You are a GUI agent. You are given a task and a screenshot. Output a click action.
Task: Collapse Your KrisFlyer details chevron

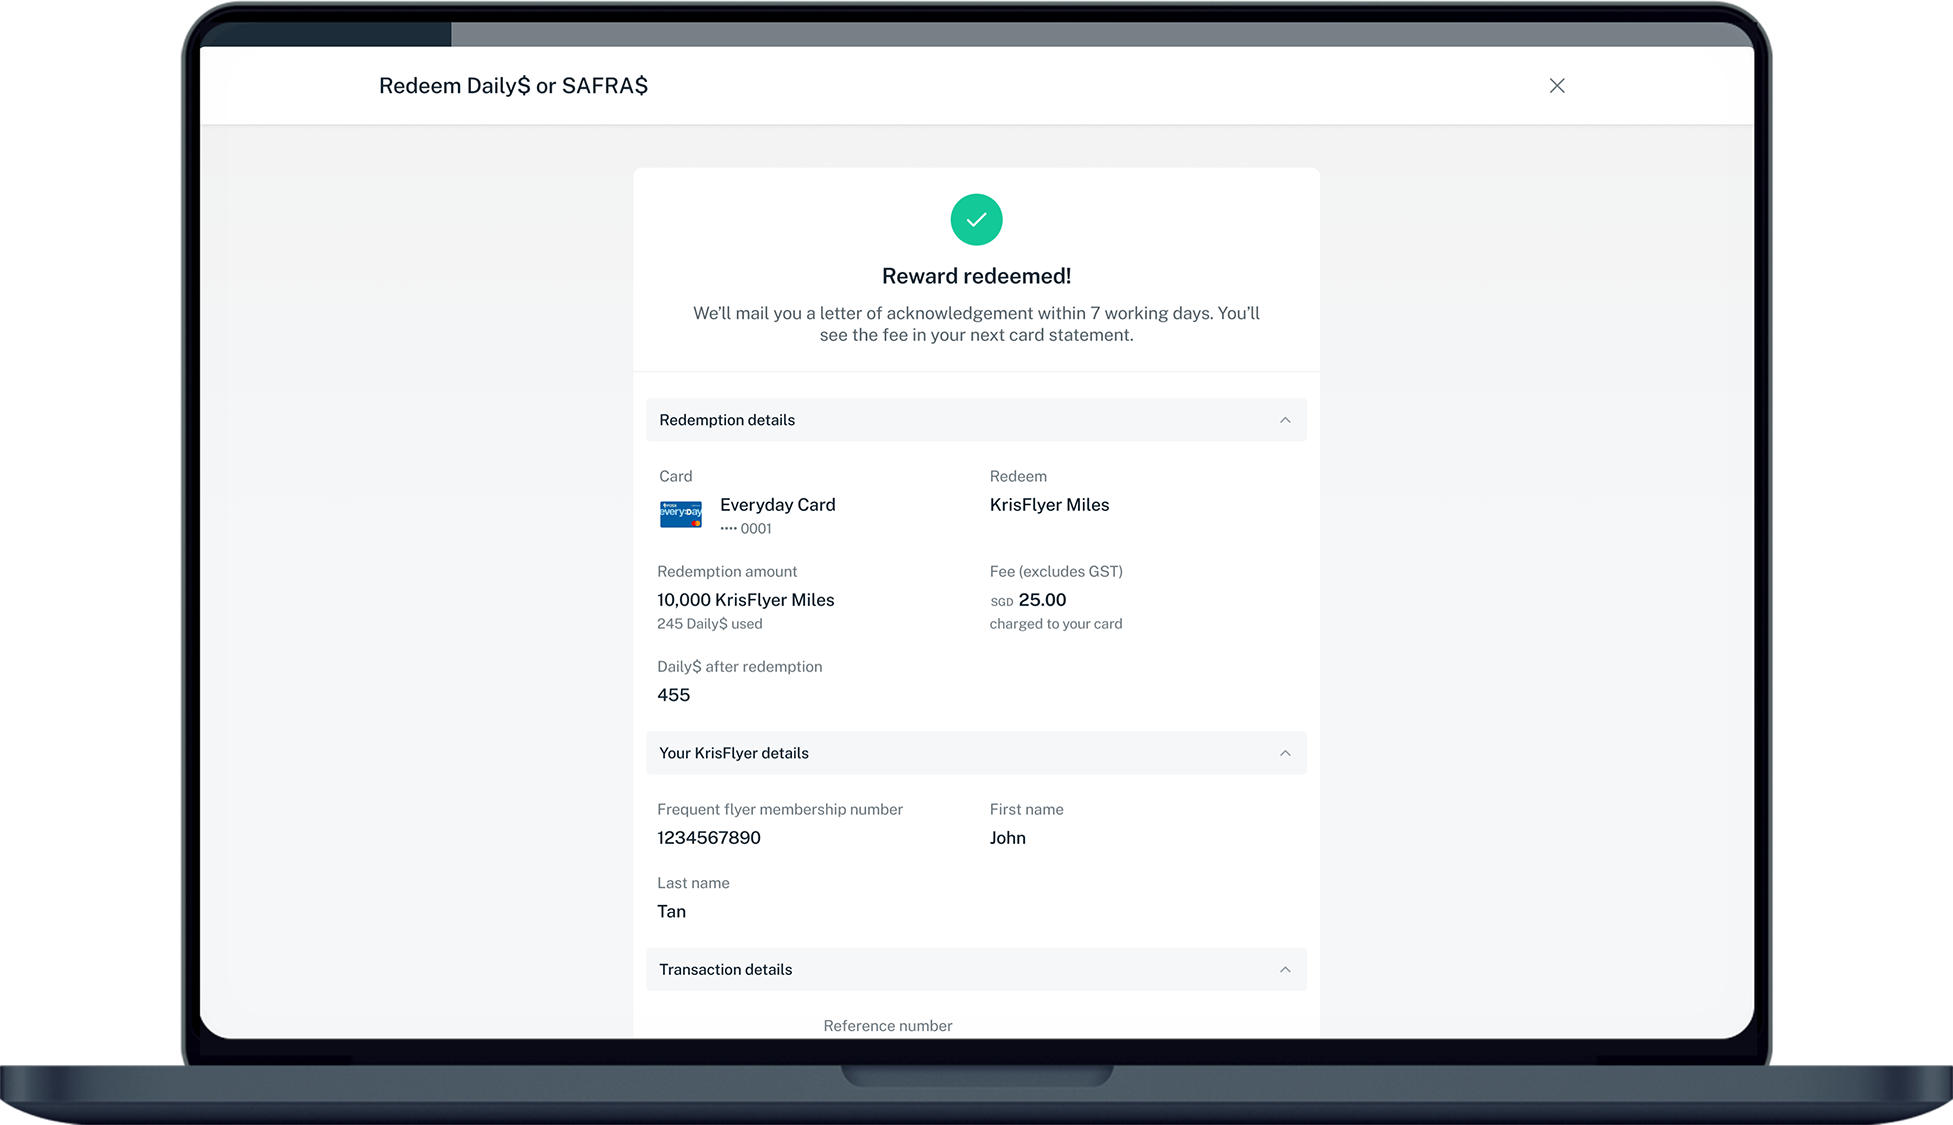(x=1285, y=753)
